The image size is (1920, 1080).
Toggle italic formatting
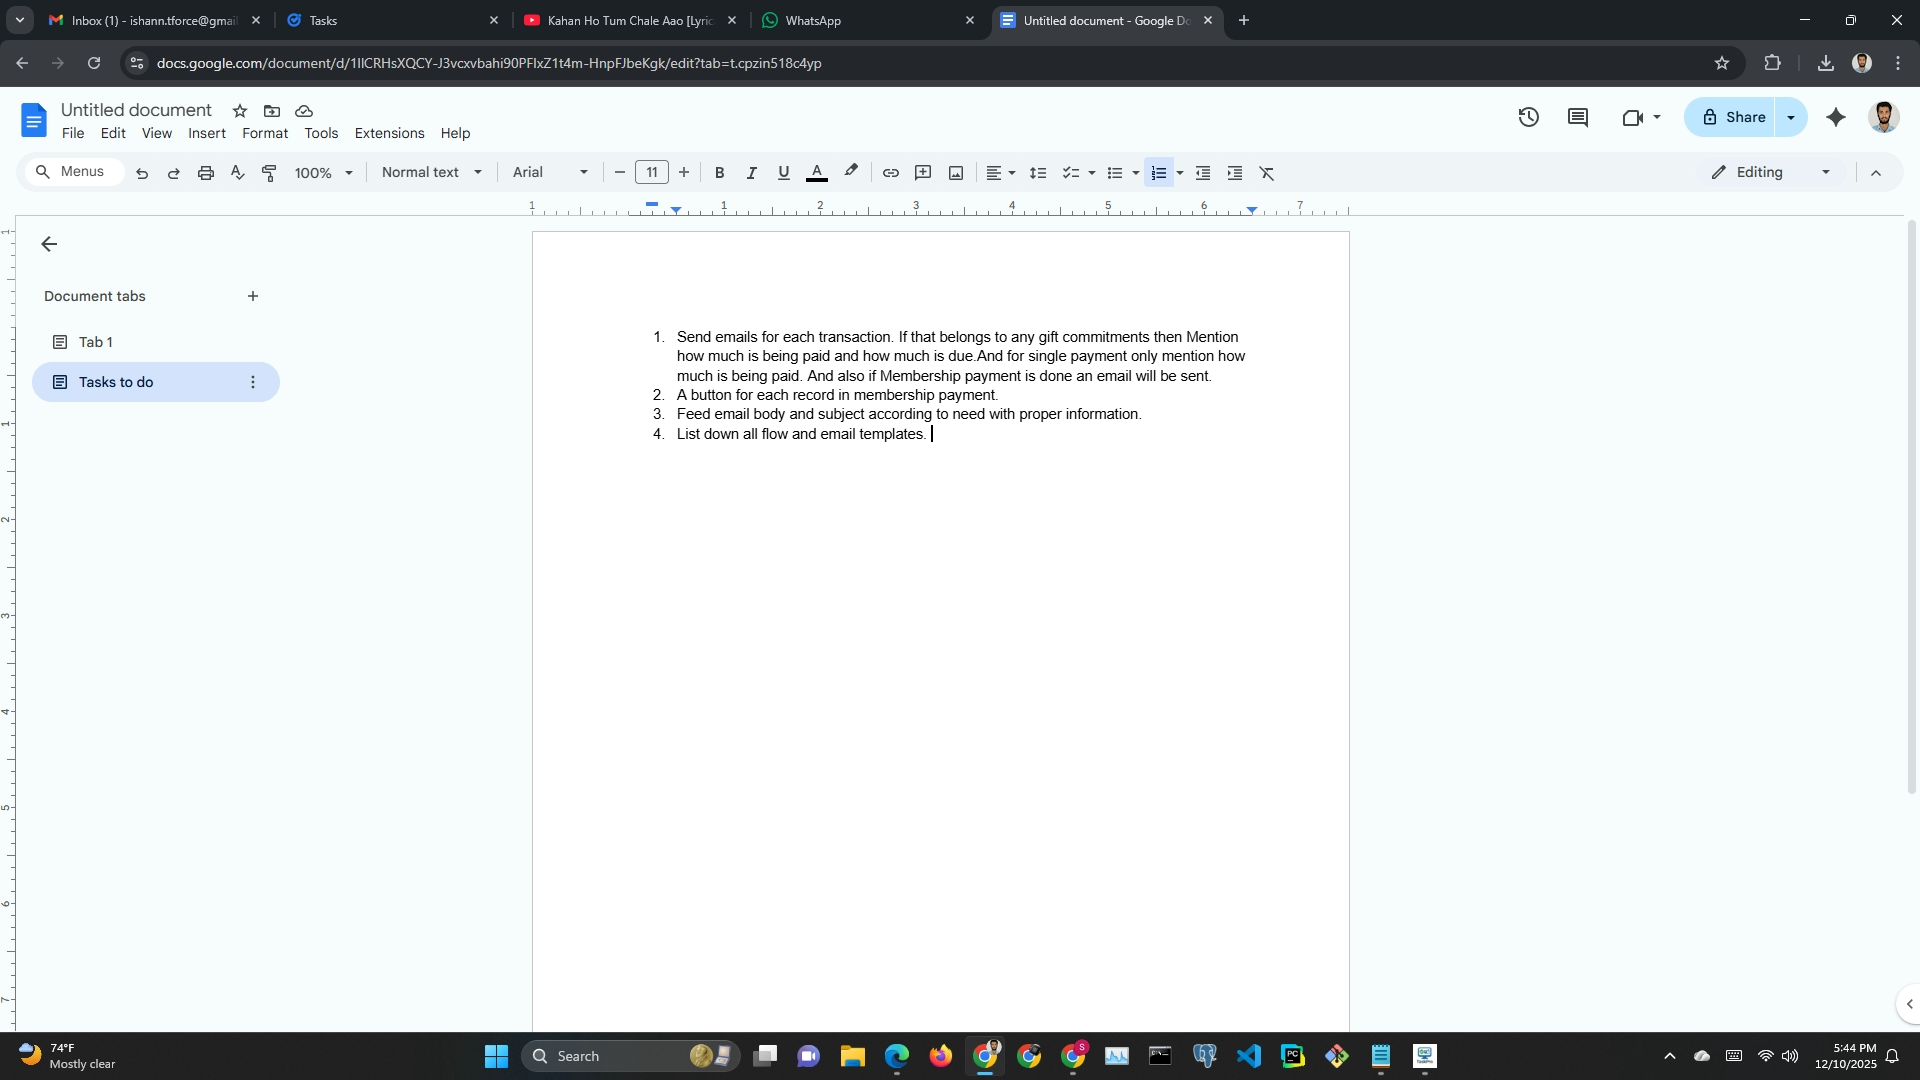[751, 173]
